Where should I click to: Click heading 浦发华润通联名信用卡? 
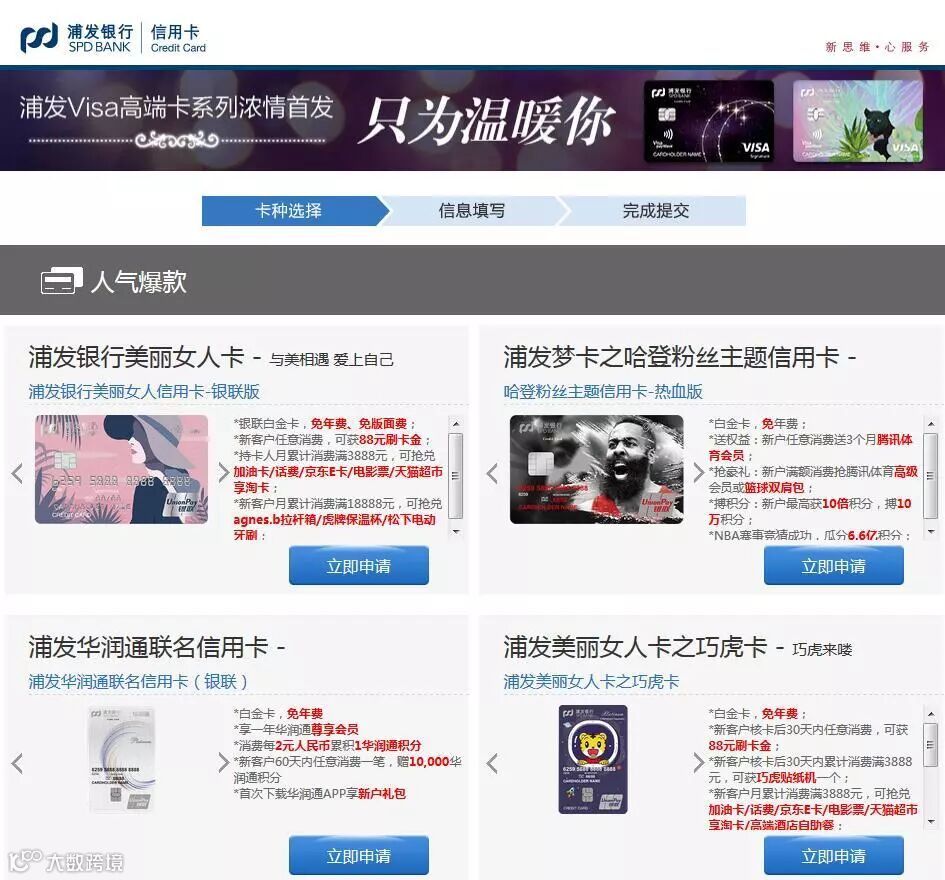(148, 647)
